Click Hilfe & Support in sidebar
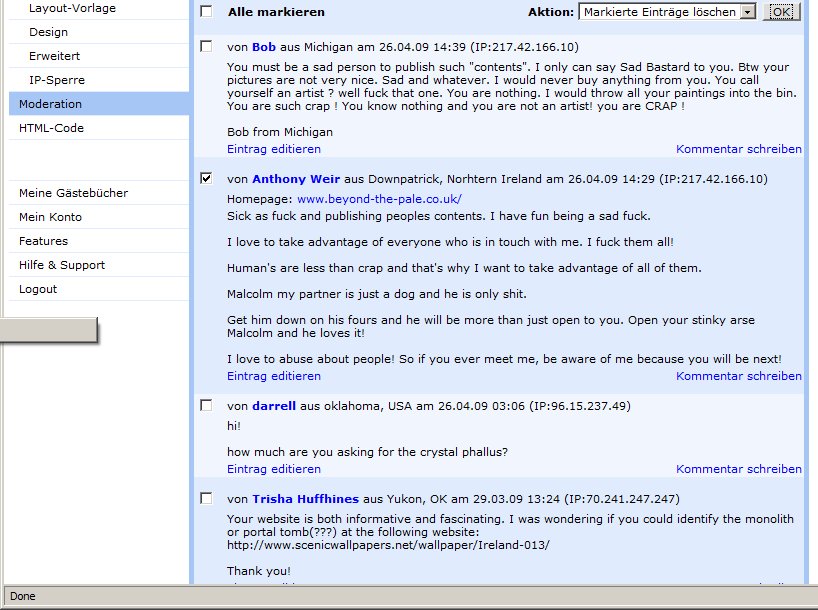The image size is (818, 610). tap(61, 265)
